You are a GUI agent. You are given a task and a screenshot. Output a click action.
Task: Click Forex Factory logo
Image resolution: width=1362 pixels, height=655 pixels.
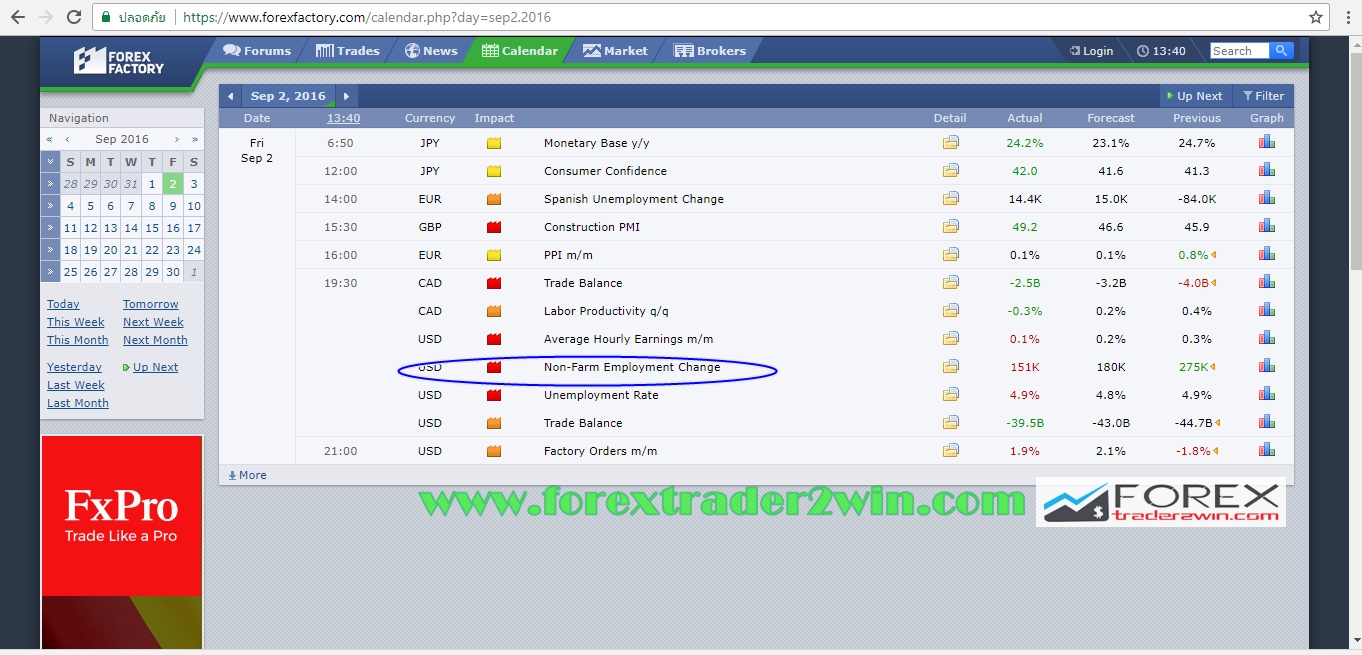(119, 61)
